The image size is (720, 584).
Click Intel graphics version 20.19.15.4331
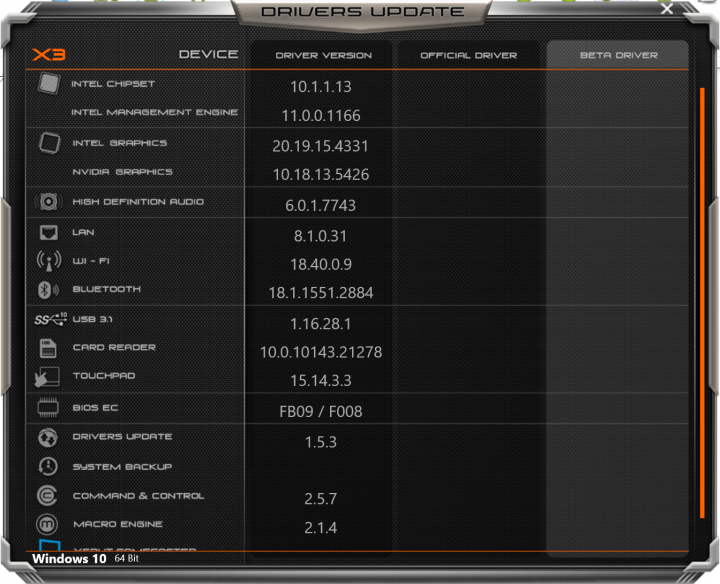321,146
